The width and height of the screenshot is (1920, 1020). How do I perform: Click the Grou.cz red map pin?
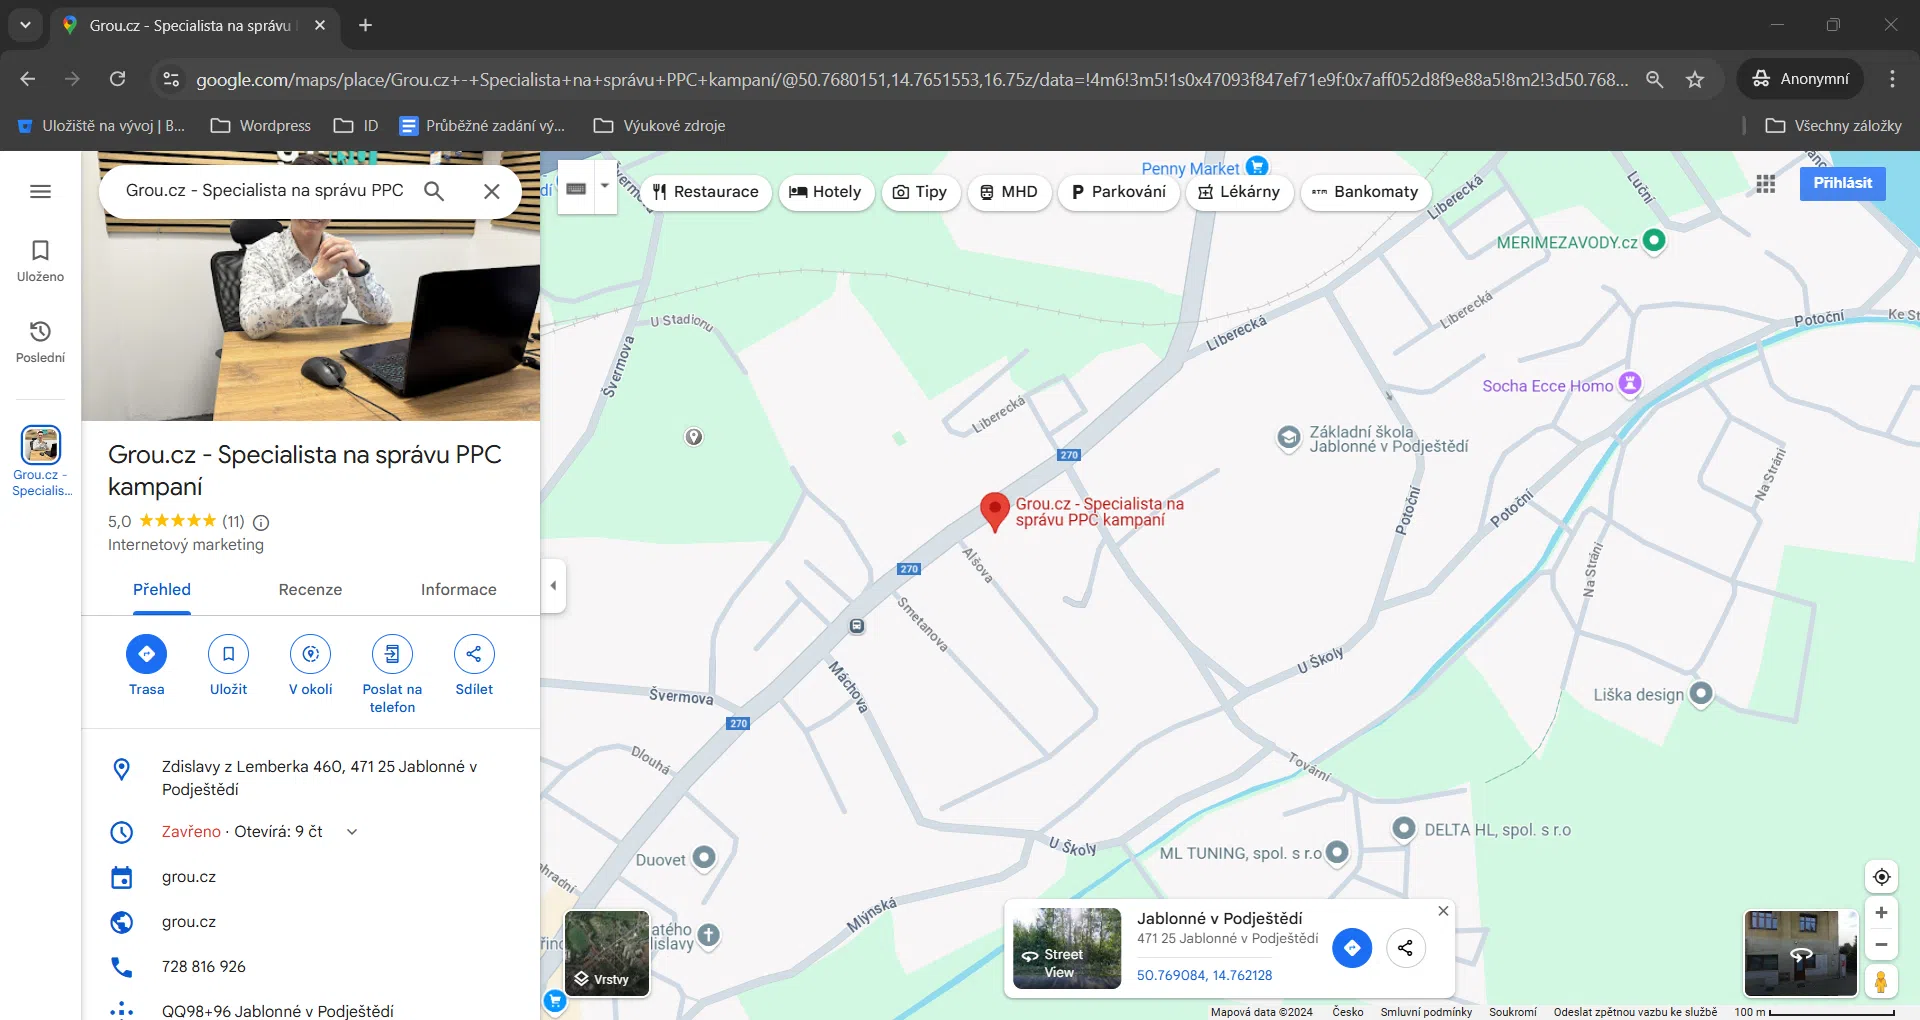pos(994,511)
